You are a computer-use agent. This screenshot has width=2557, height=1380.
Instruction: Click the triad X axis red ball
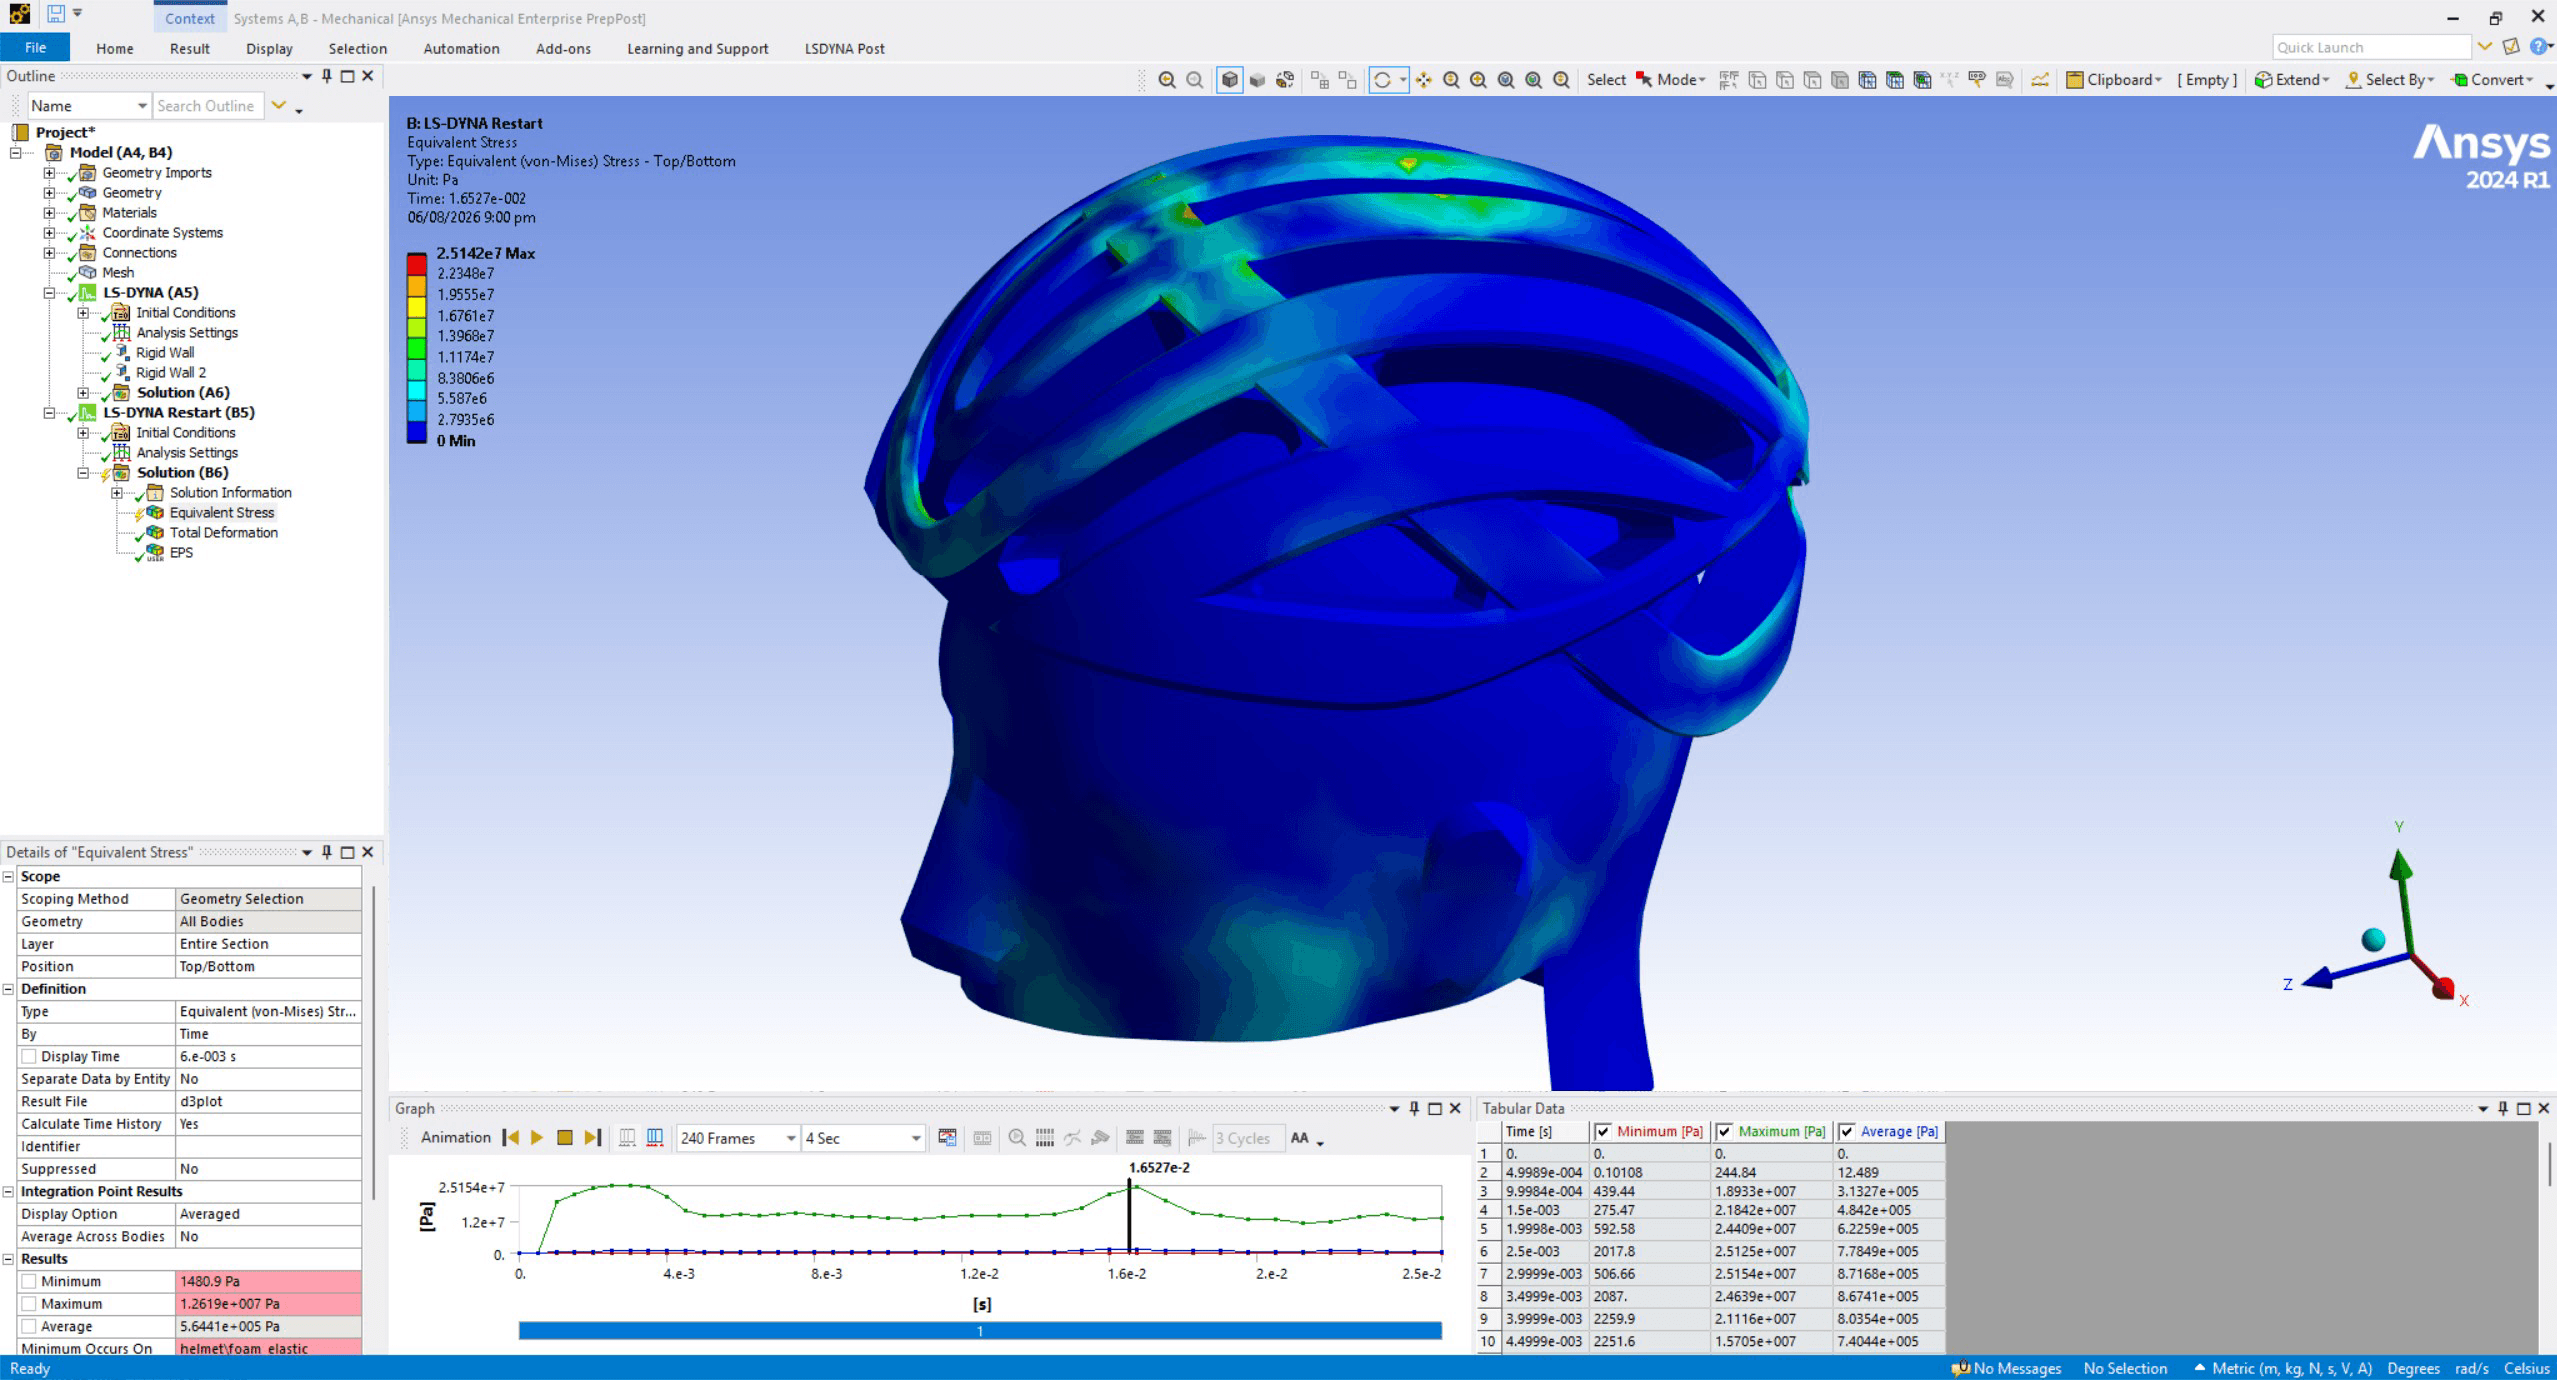click(2442, 989)
